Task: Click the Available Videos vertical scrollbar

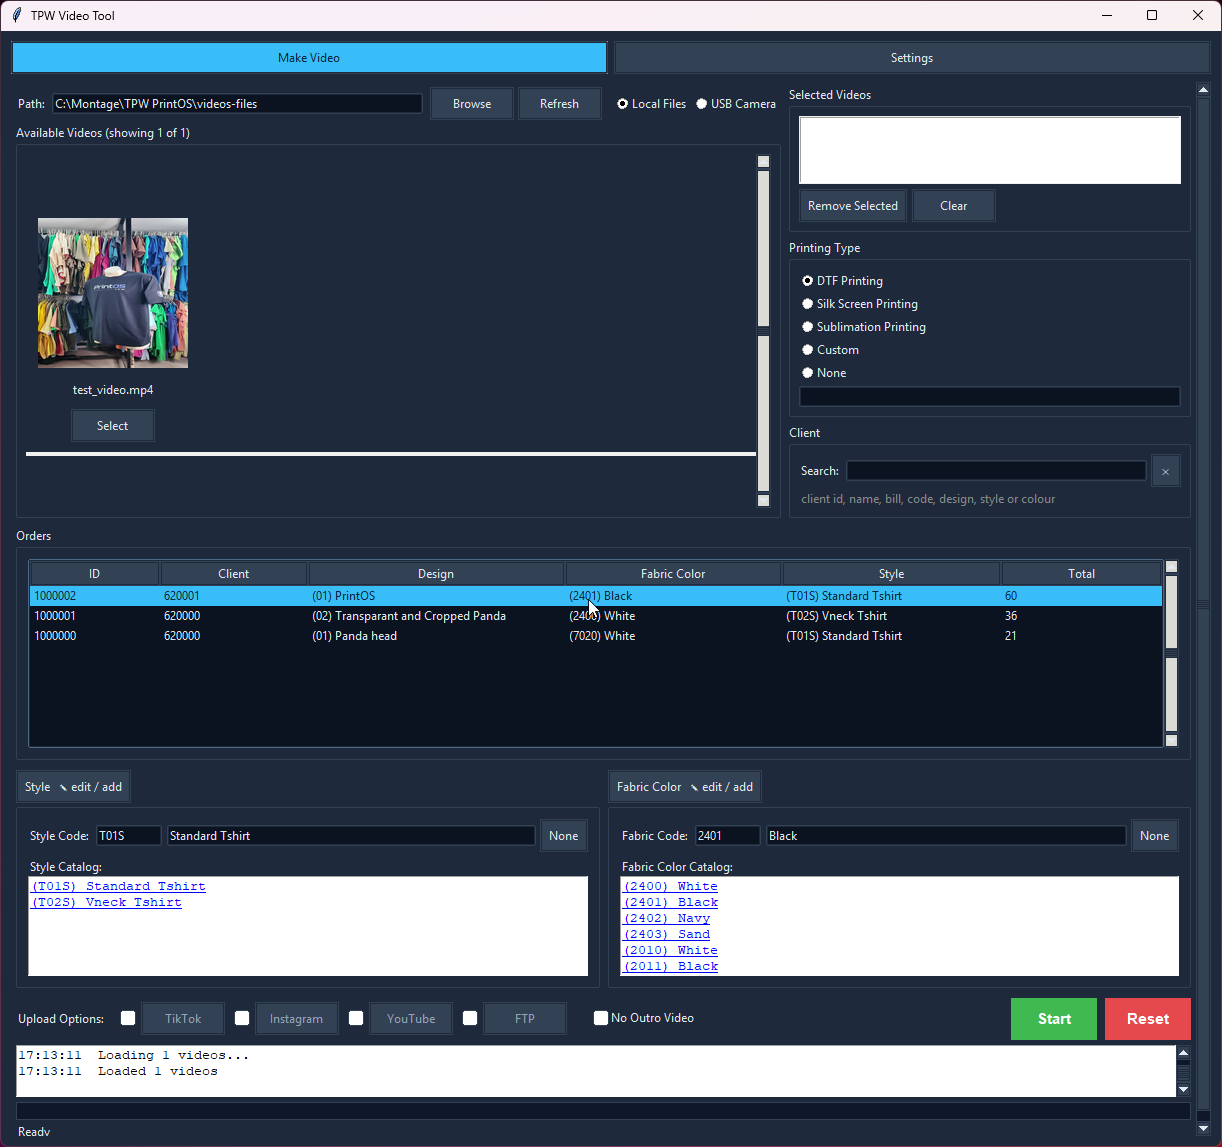Action: [764, 330]
